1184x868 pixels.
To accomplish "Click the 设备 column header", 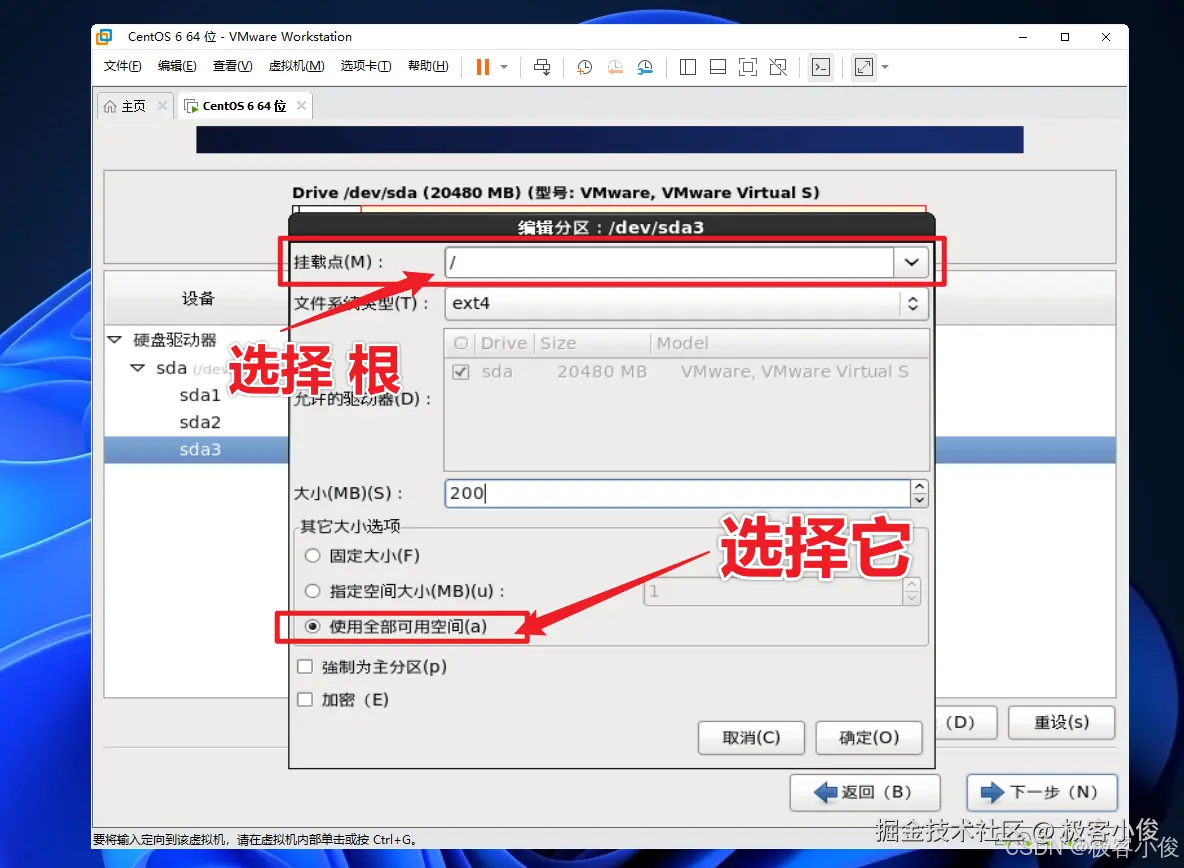I will tap(197, 298).
